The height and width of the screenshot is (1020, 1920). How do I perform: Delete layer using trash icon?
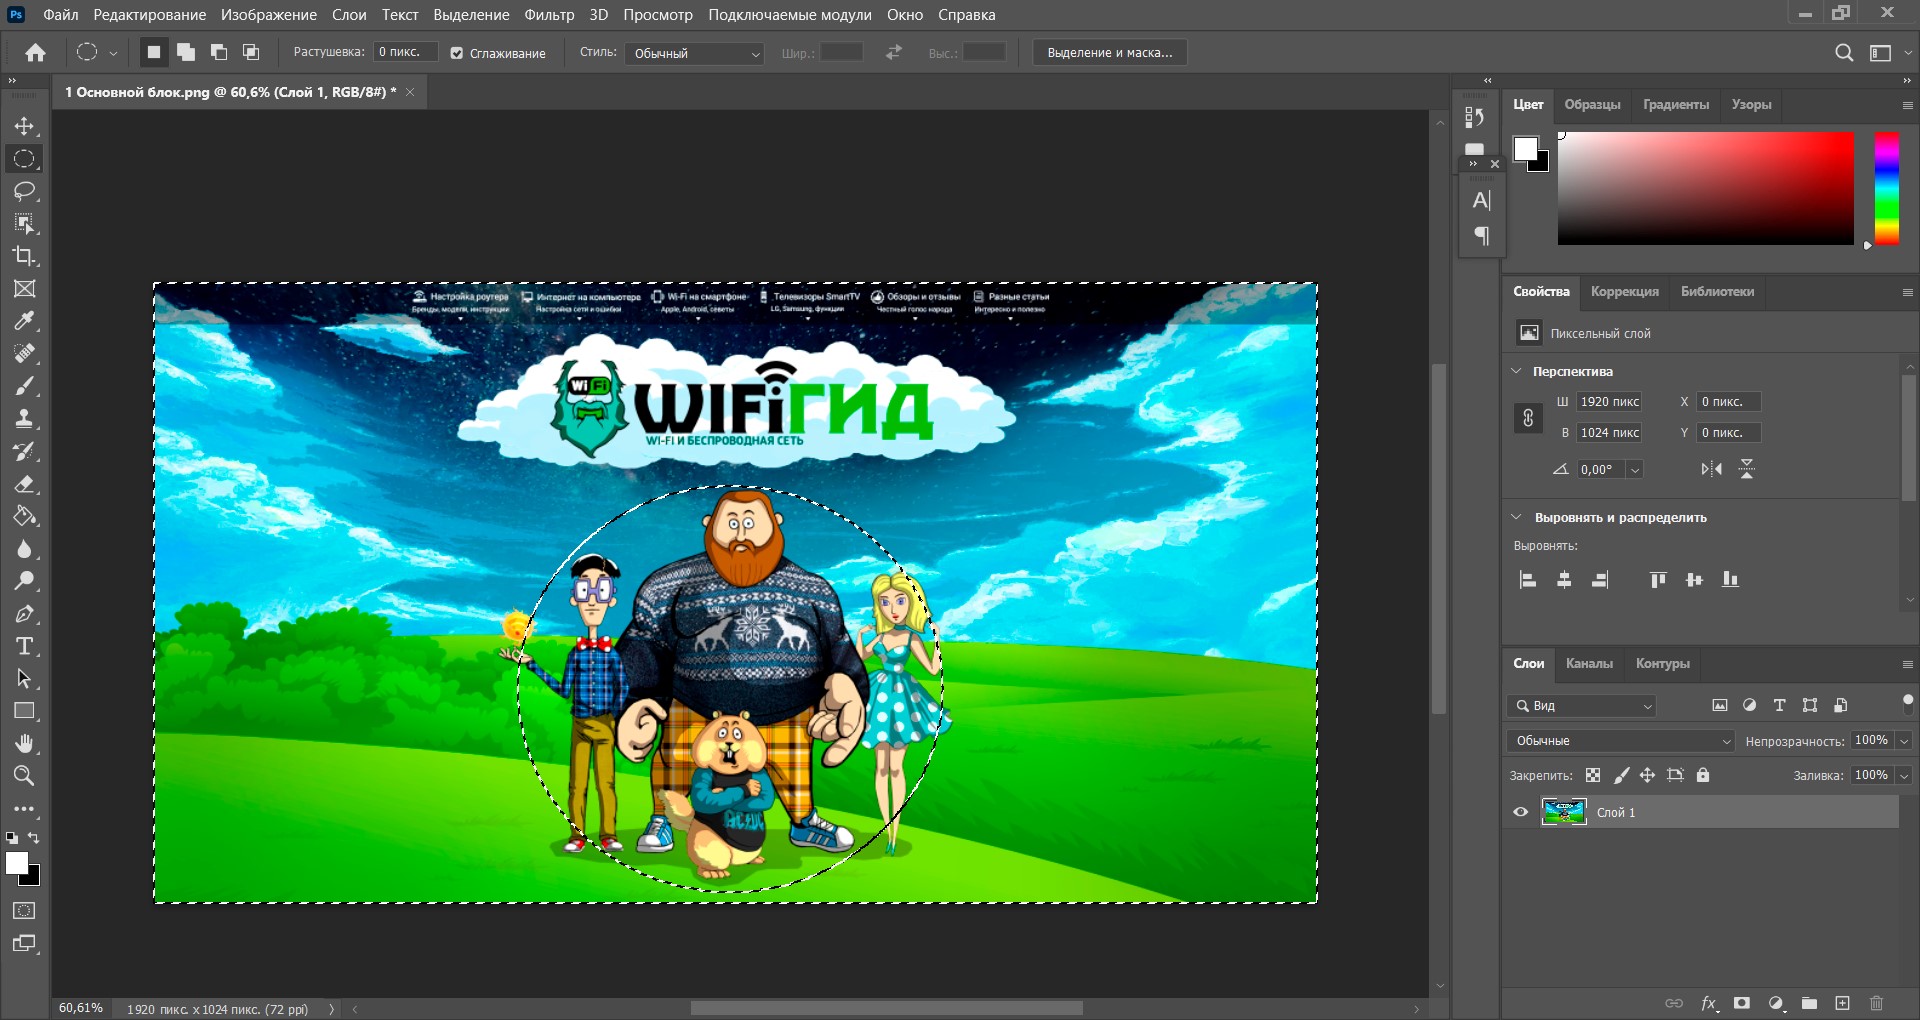click(x=1876, y=1003)
